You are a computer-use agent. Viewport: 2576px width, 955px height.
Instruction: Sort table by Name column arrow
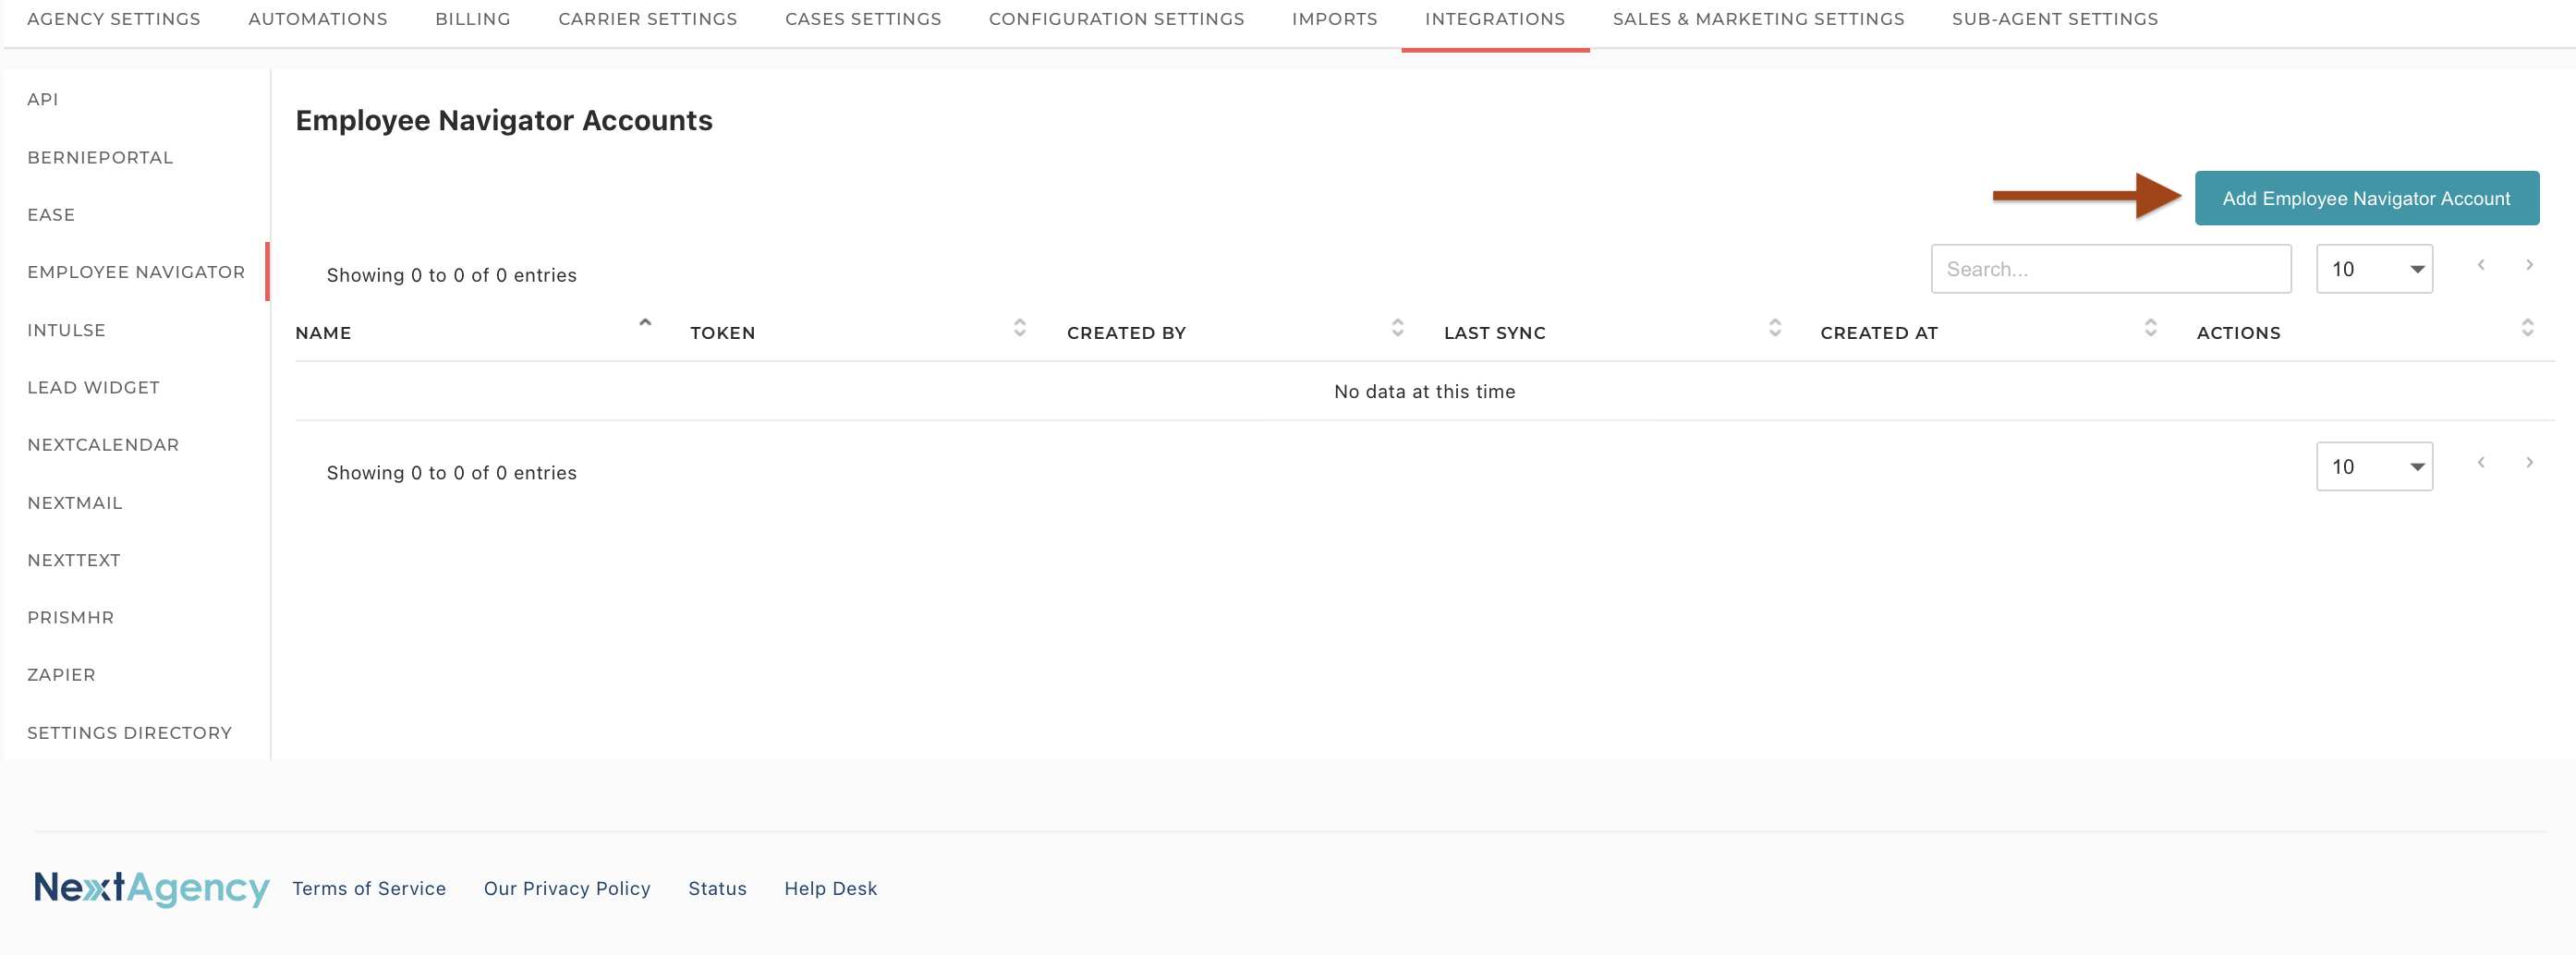645,323
